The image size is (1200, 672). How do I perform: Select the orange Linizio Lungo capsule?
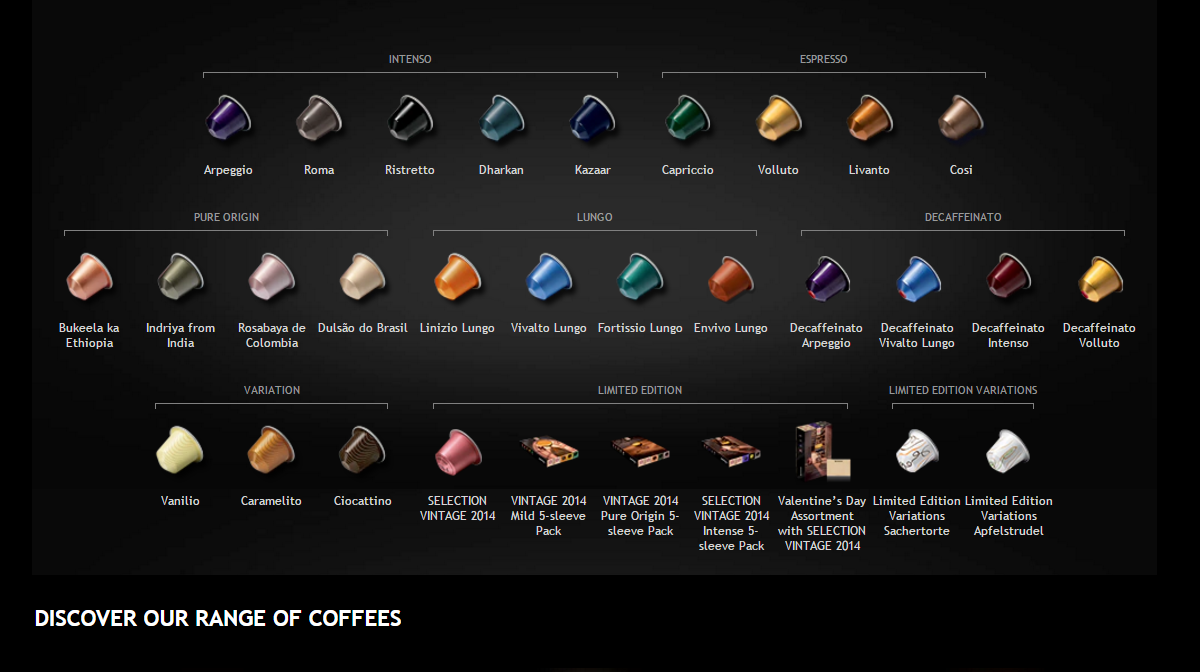(457, 276)
